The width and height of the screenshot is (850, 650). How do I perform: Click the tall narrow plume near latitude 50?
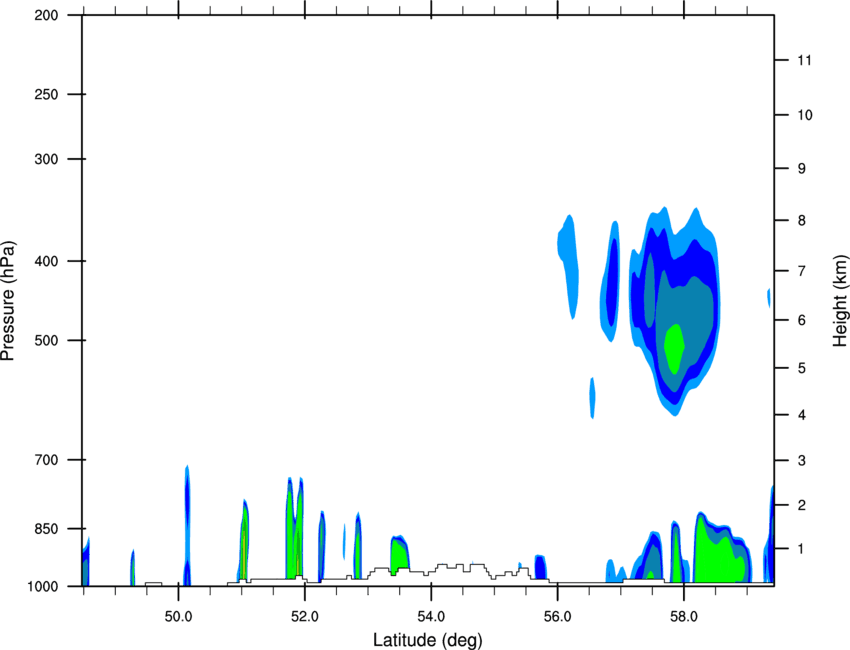click(x=187, y=525)
